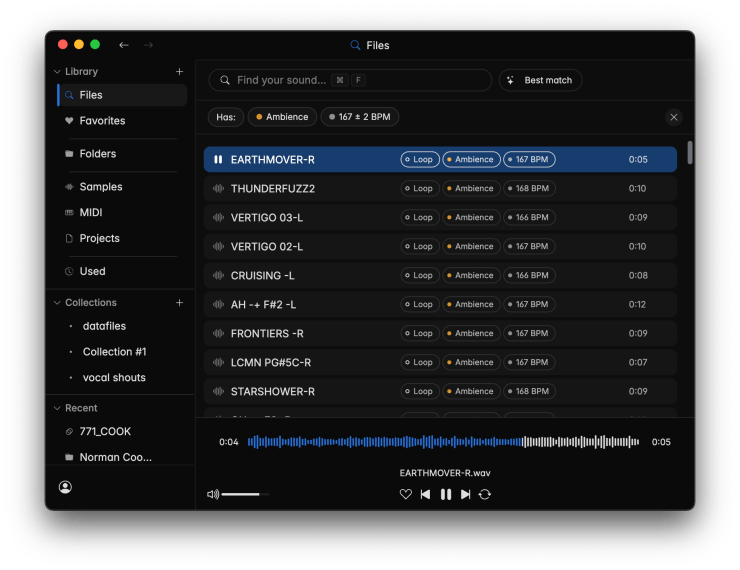Clear all filters with the X button
The image size is (740, 570).
click(x=674, y=117)
